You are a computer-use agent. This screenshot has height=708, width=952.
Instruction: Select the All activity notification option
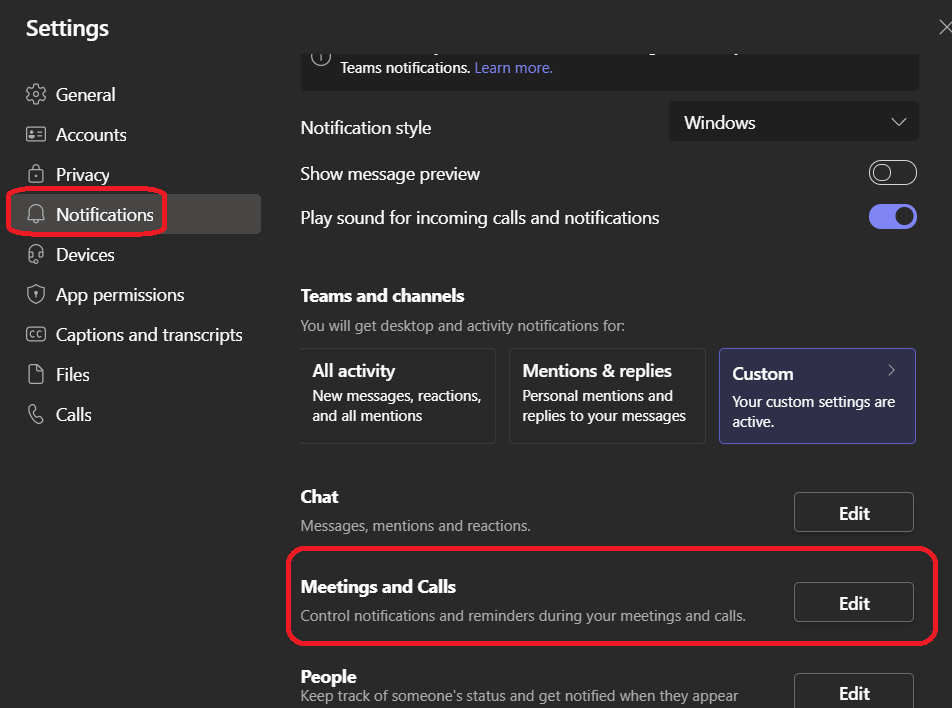coord(398,395)
